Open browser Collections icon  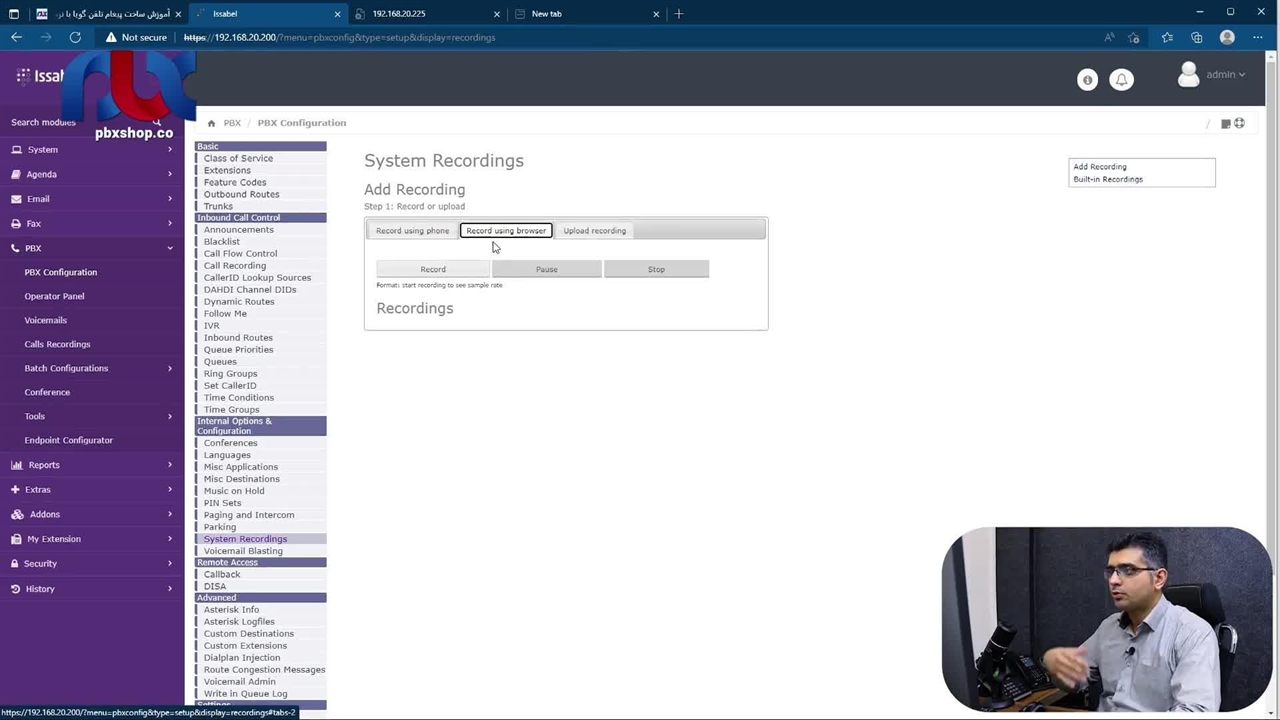pos(1196,37)
